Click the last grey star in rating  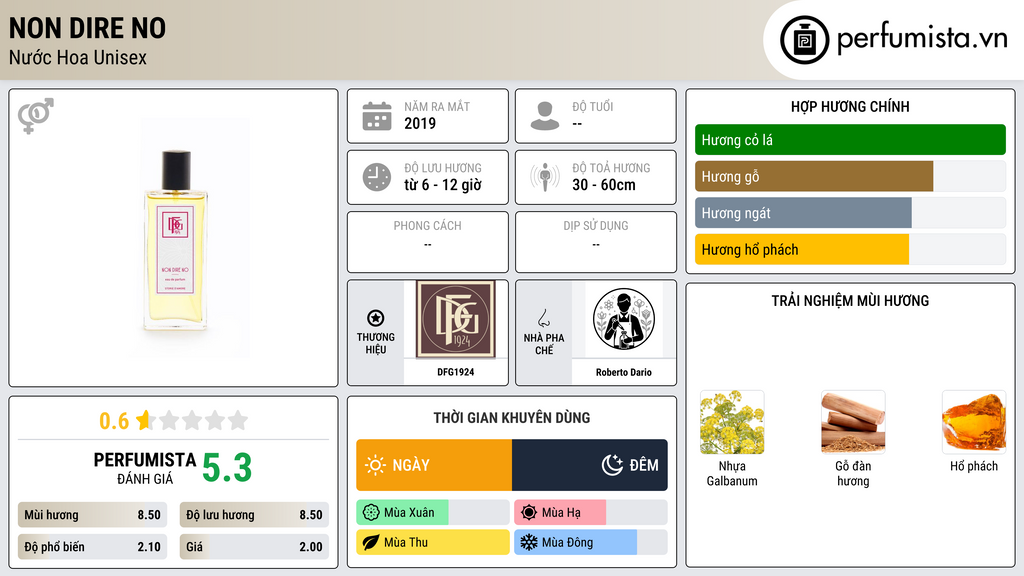(x=238, y=420)
